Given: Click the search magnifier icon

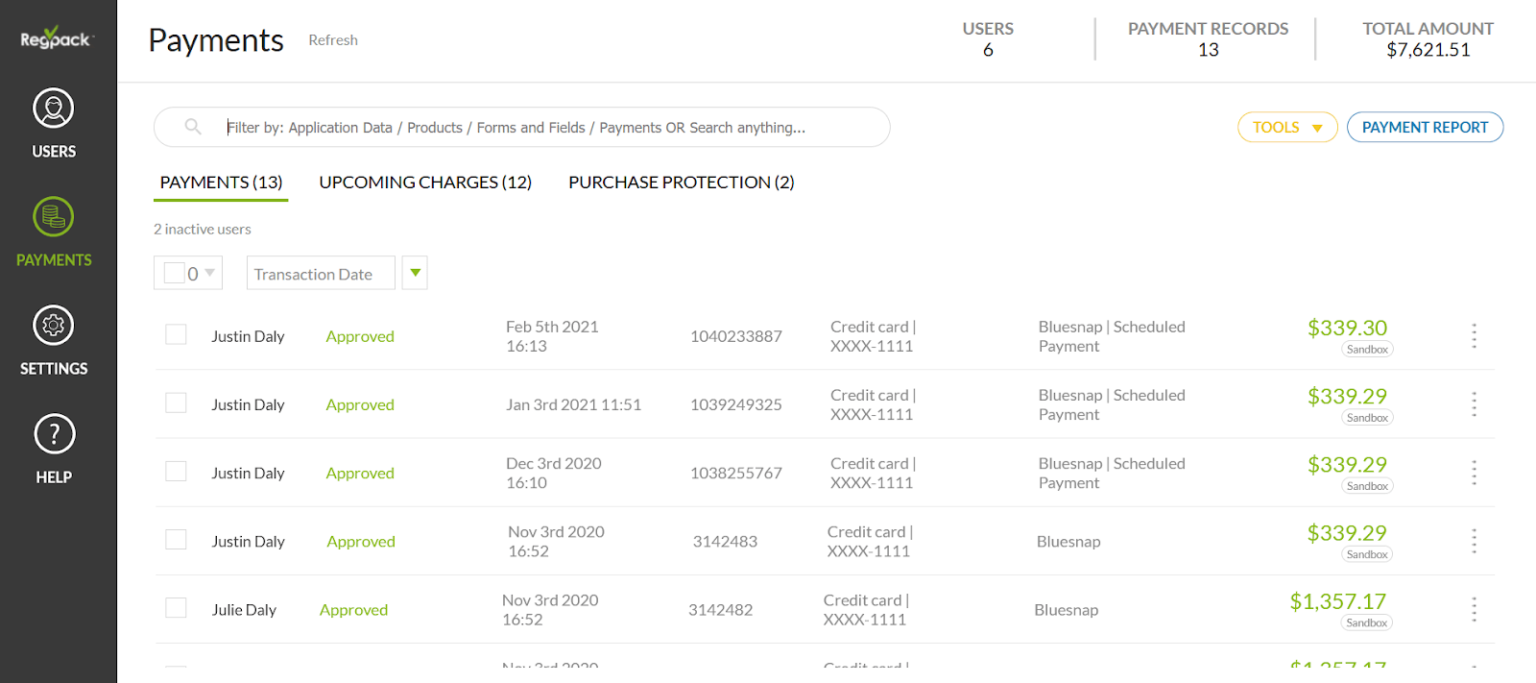Looking at the screenshot, I should point(192,127).
